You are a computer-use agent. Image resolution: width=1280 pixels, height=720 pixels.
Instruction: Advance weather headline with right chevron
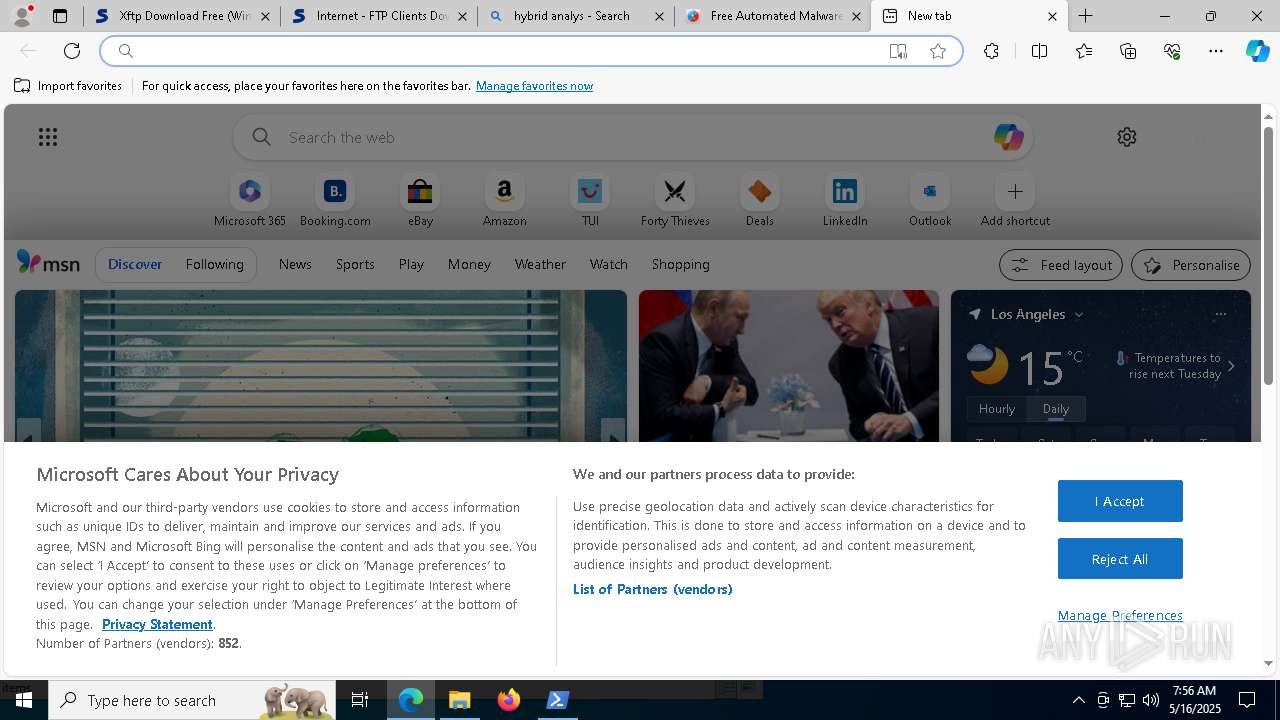click(1231, 366)
